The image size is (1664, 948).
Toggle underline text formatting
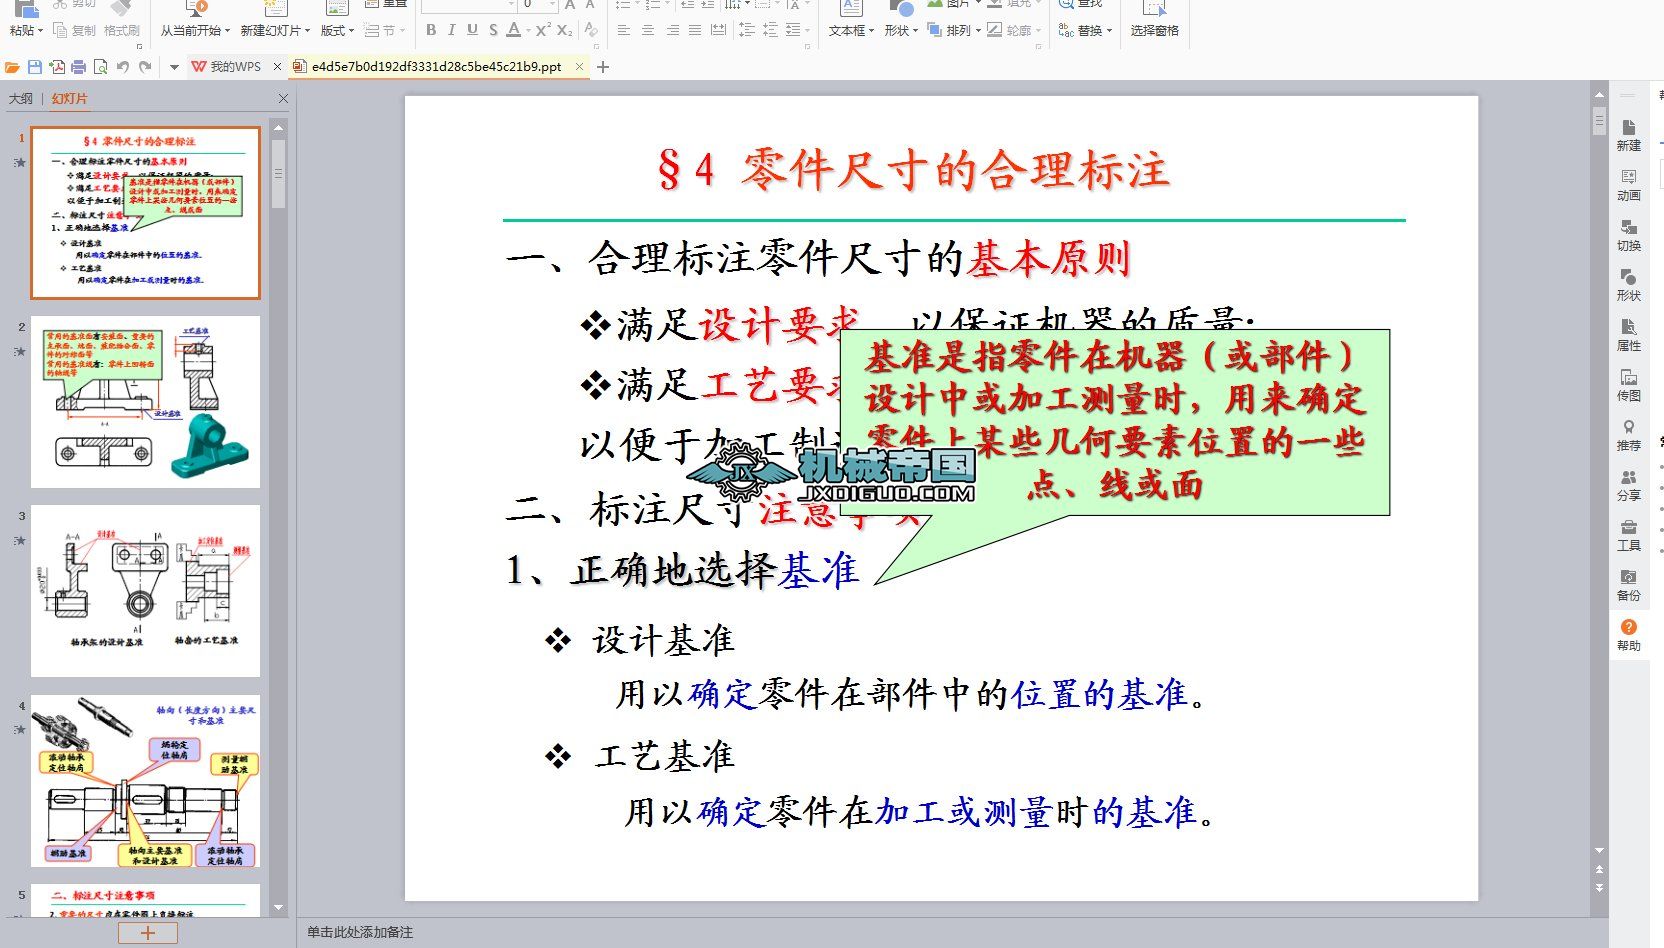coord(472,30)
